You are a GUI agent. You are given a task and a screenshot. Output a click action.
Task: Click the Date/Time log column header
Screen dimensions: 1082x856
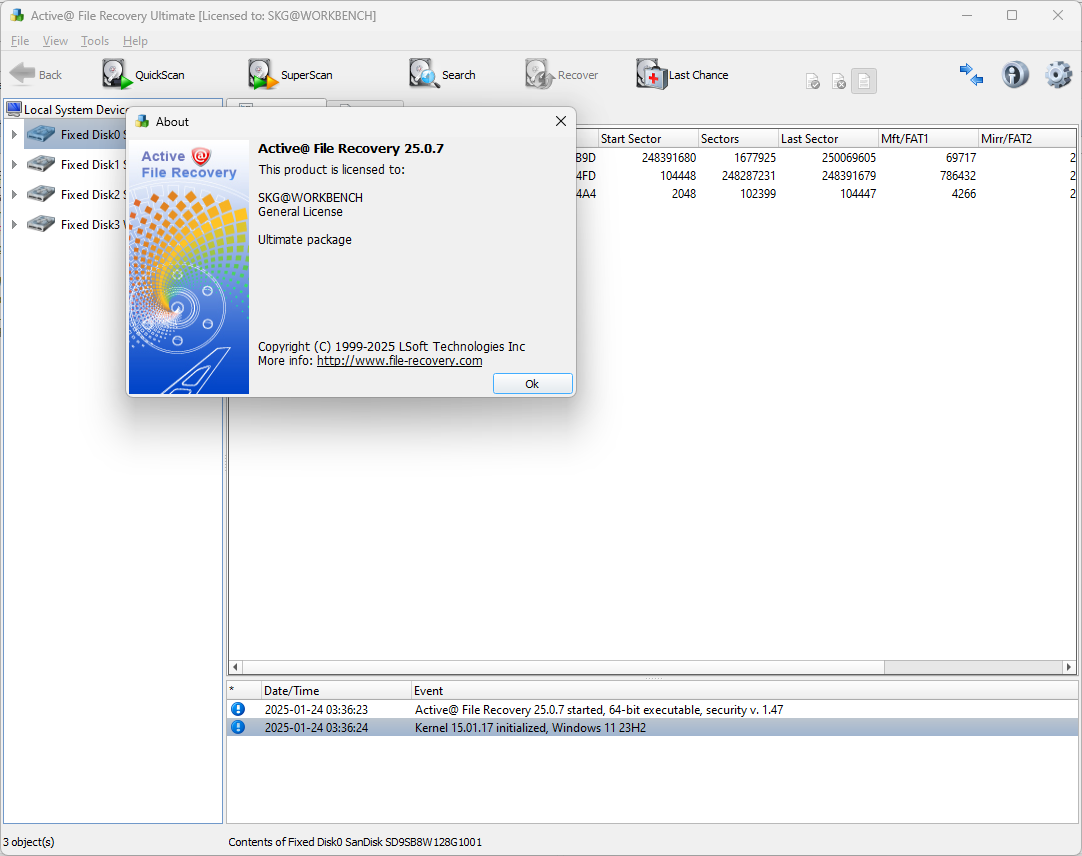pos(335,690)
